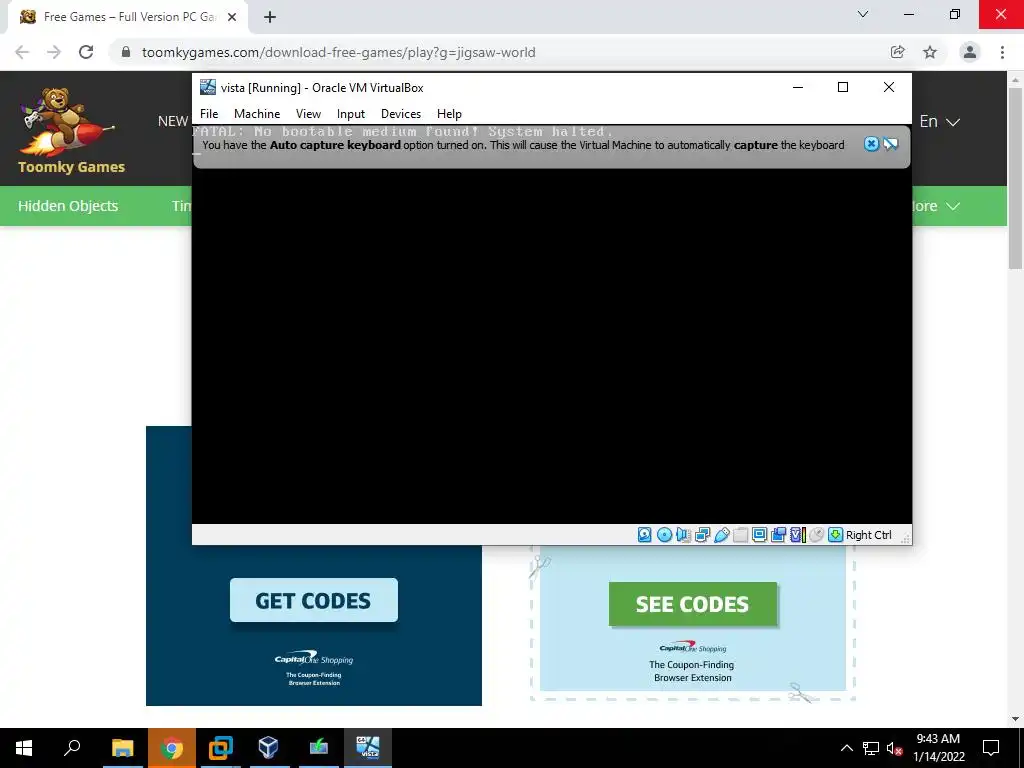
Task: Click the Chrome forward arrow
Action: click(54, 52)
